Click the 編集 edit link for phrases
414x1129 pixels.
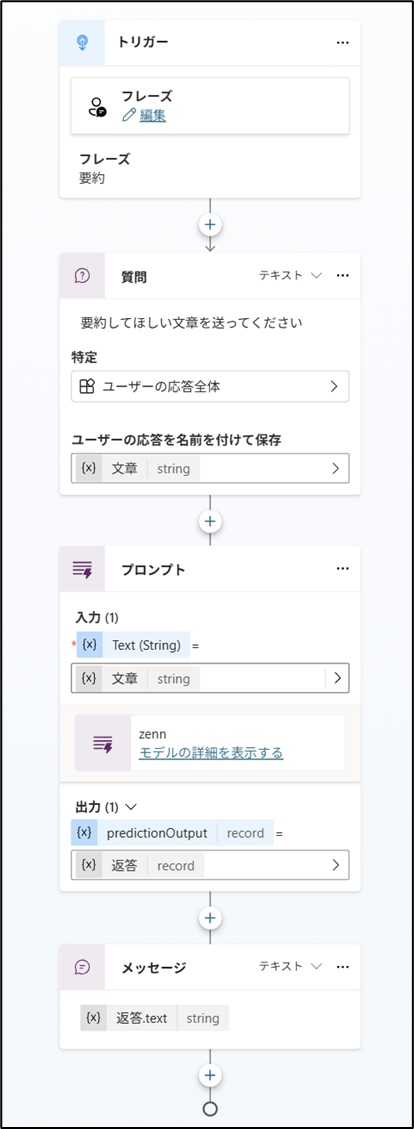[x=153, y=114]
